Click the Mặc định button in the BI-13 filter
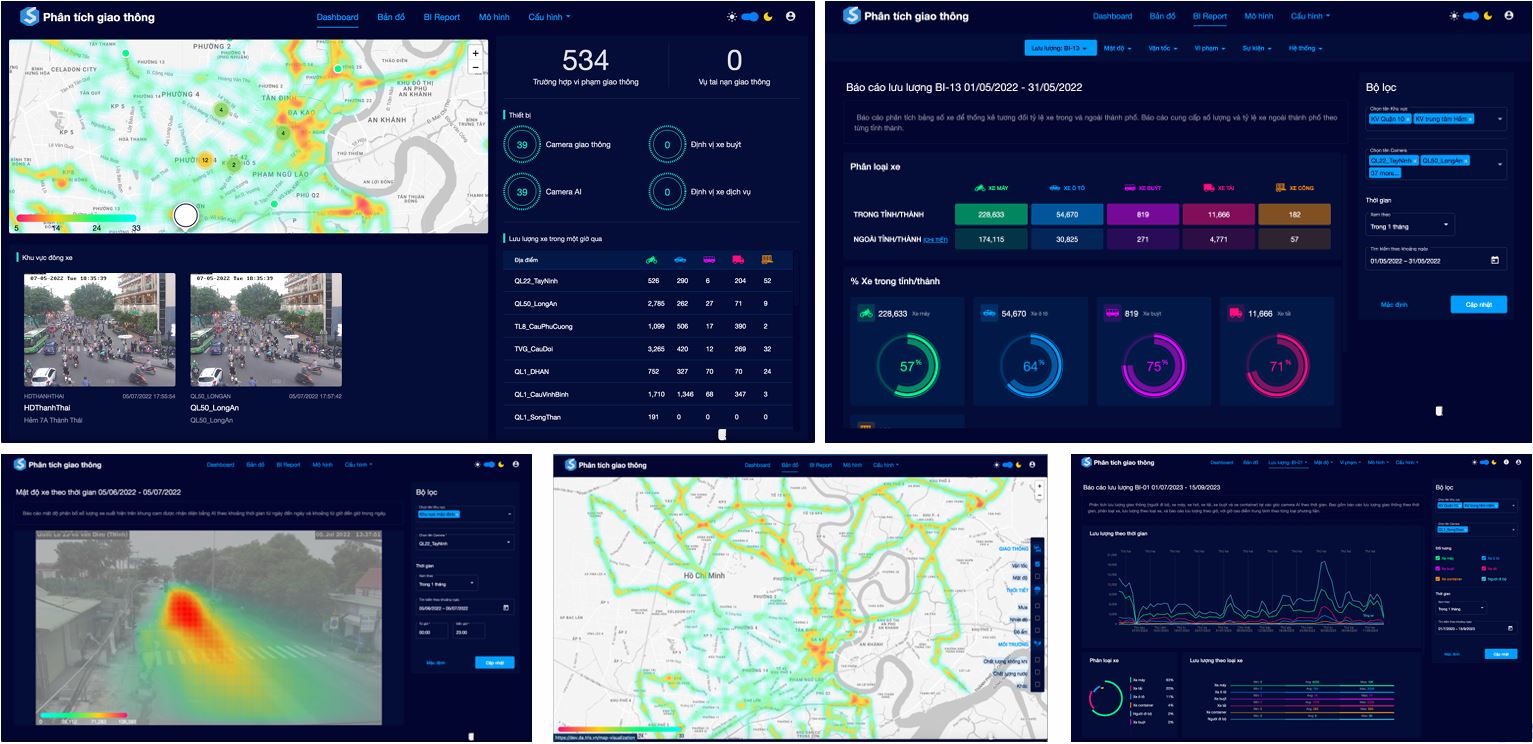The height and width of the screenshot is (744, 1533). 1395,304
